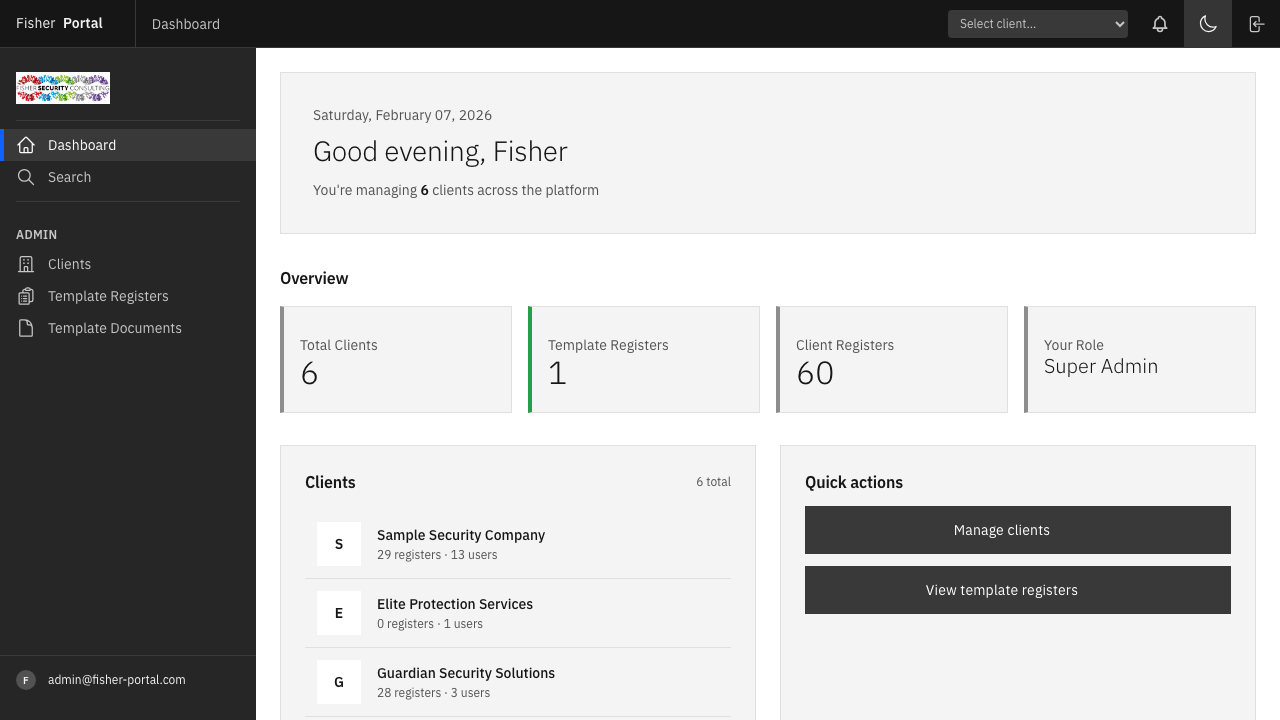
Task: Select Dashboard in the sidebar menu
Action: [x=82, y=145]
